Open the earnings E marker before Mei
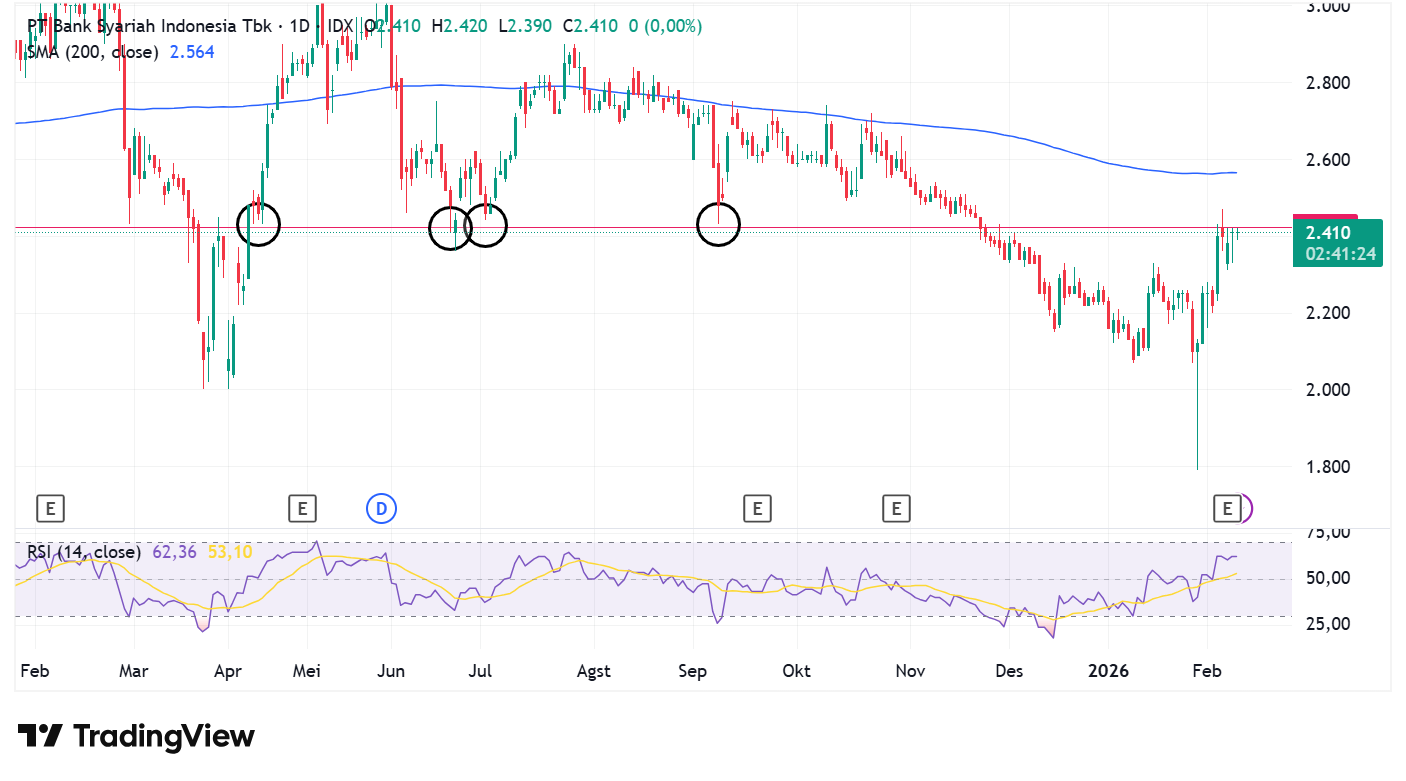 coord(302,509)
